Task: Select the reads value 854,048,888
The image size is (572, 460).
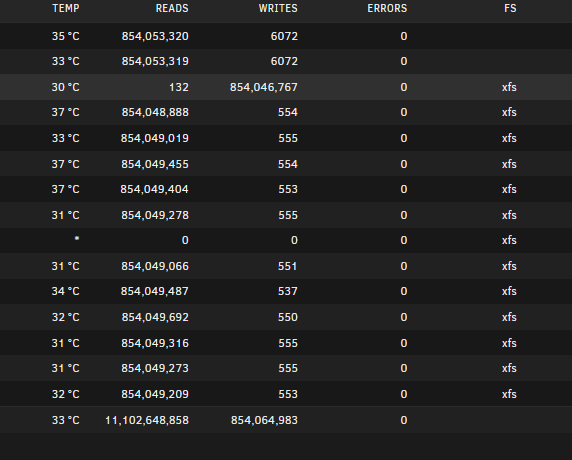Action: 155,112
